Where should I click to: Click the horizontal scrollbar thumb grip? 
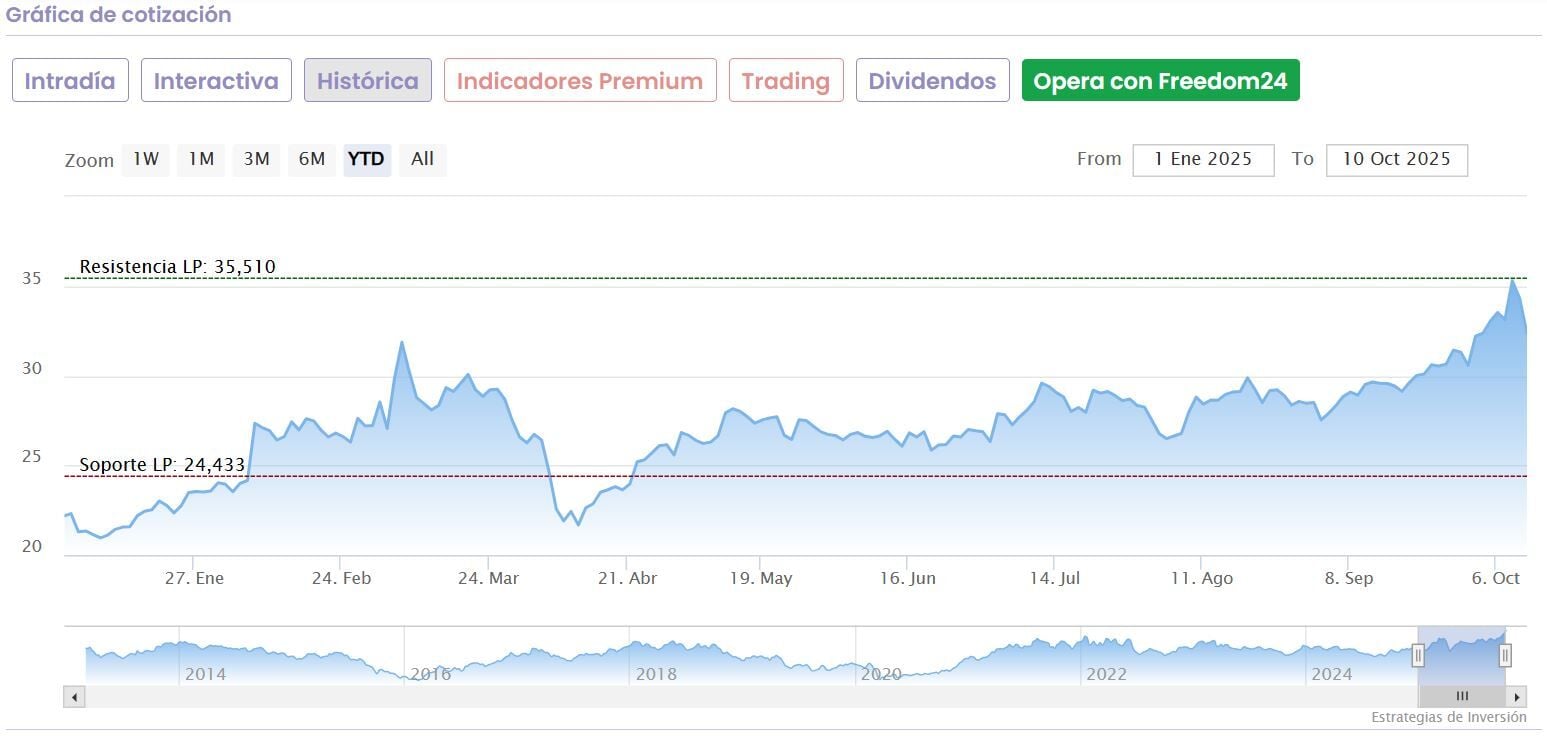point(1462,696)
